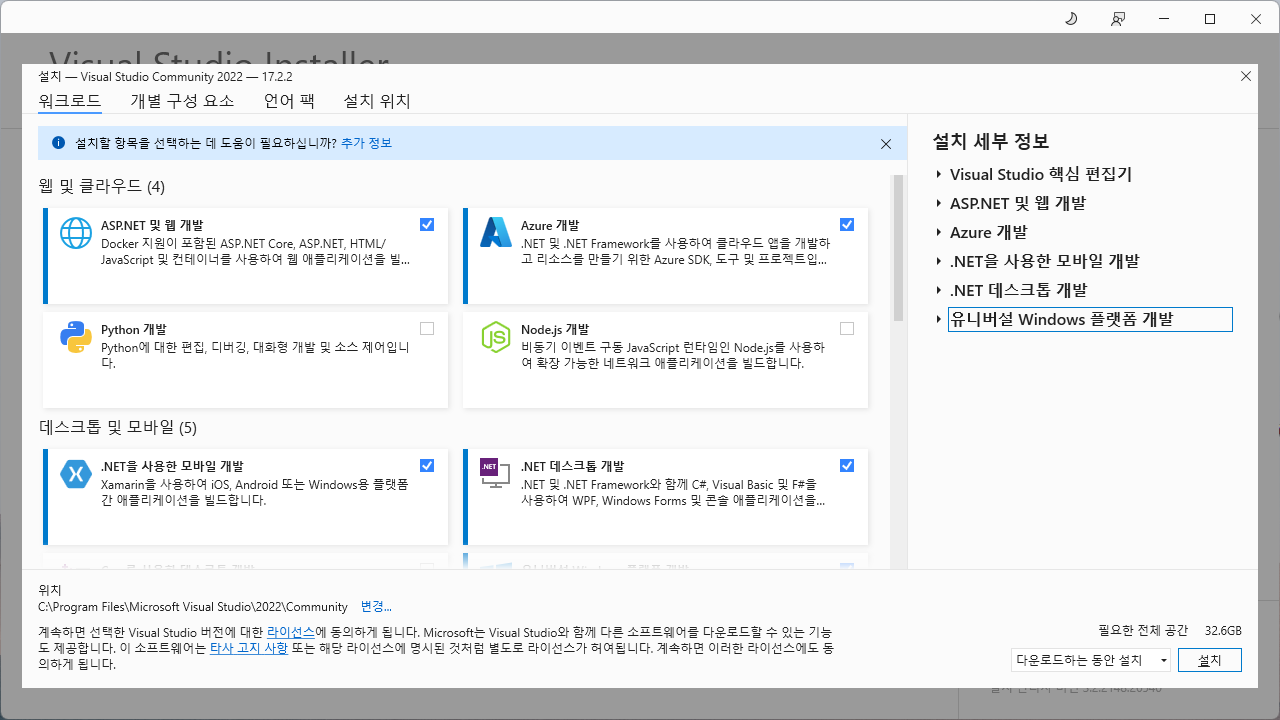Click the 32.6GB required space value
1280x720 pixels.
coord(1223,630)
